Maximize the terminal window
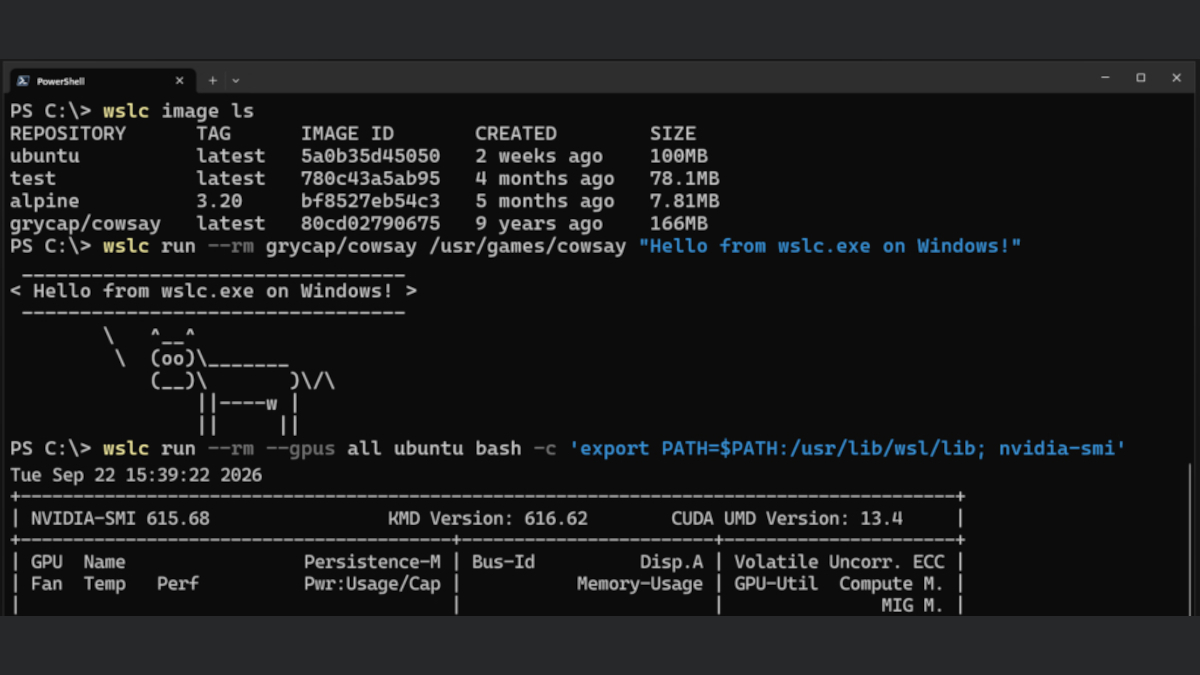Screen dimensions: 1200x675 [1140, 78]
